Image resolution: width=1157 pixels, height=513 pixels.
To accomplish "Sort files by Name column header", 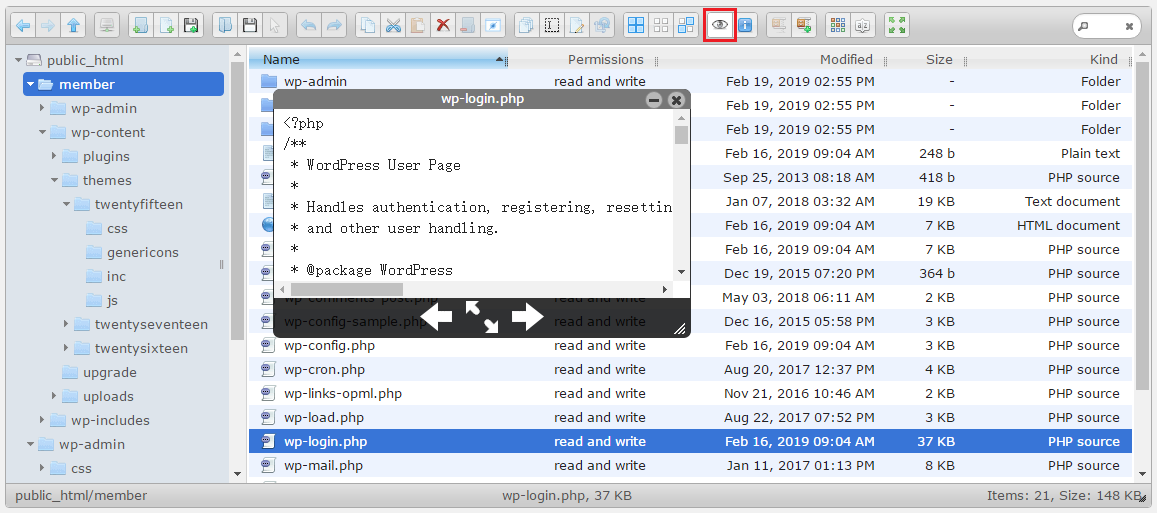I will [378, 60].
